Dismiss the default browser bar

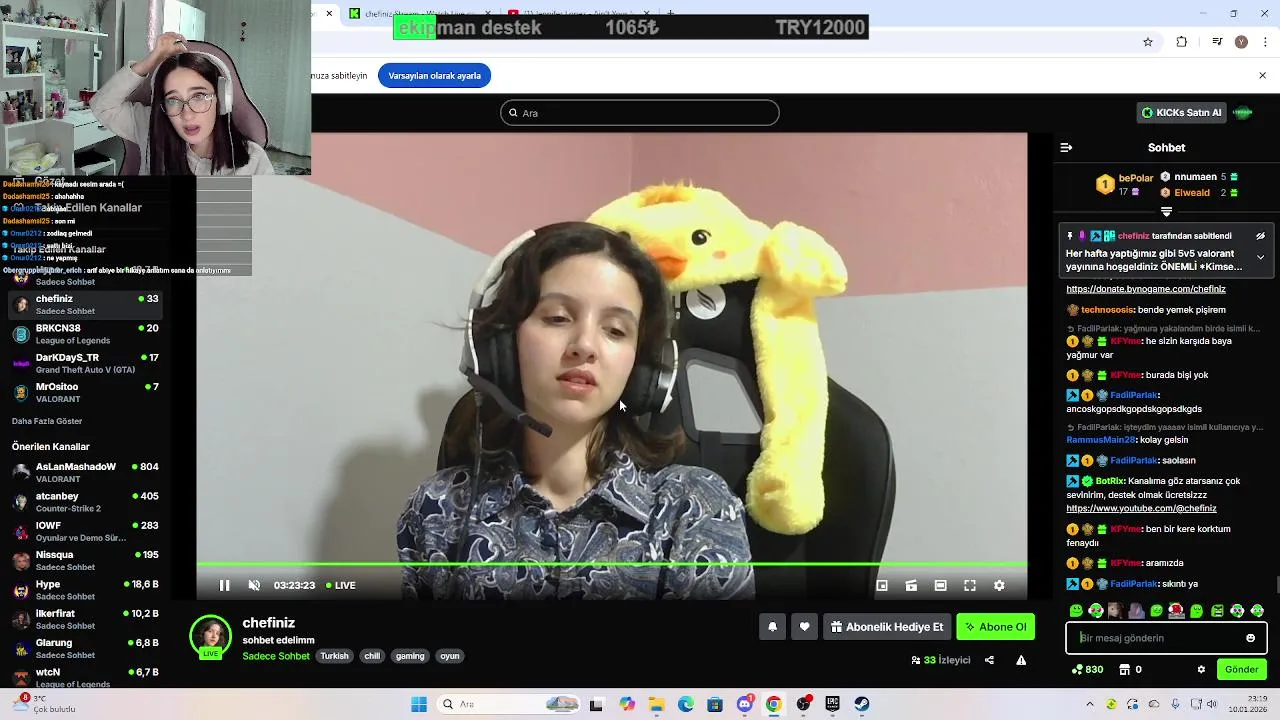coord(1262,76)
